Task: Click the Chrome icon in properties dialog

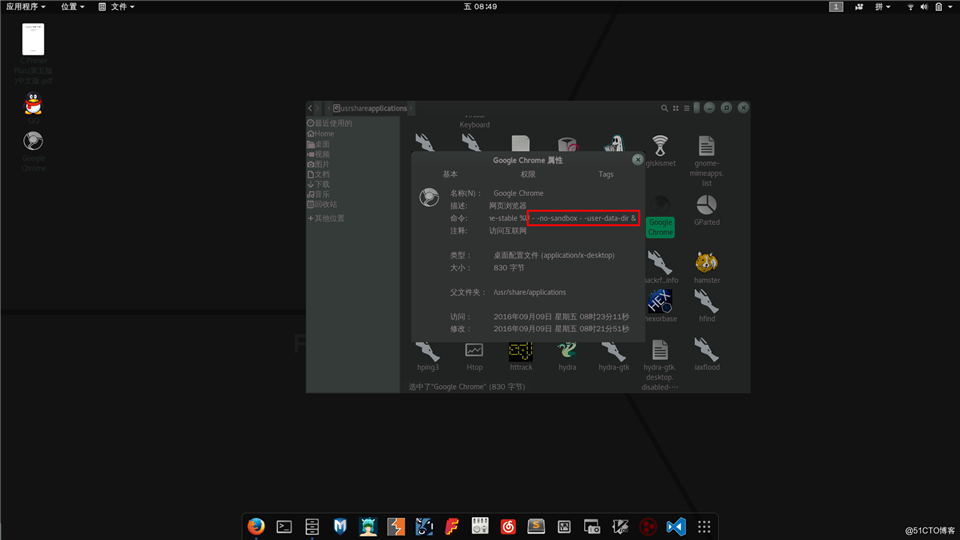Action: click(429, 197)
